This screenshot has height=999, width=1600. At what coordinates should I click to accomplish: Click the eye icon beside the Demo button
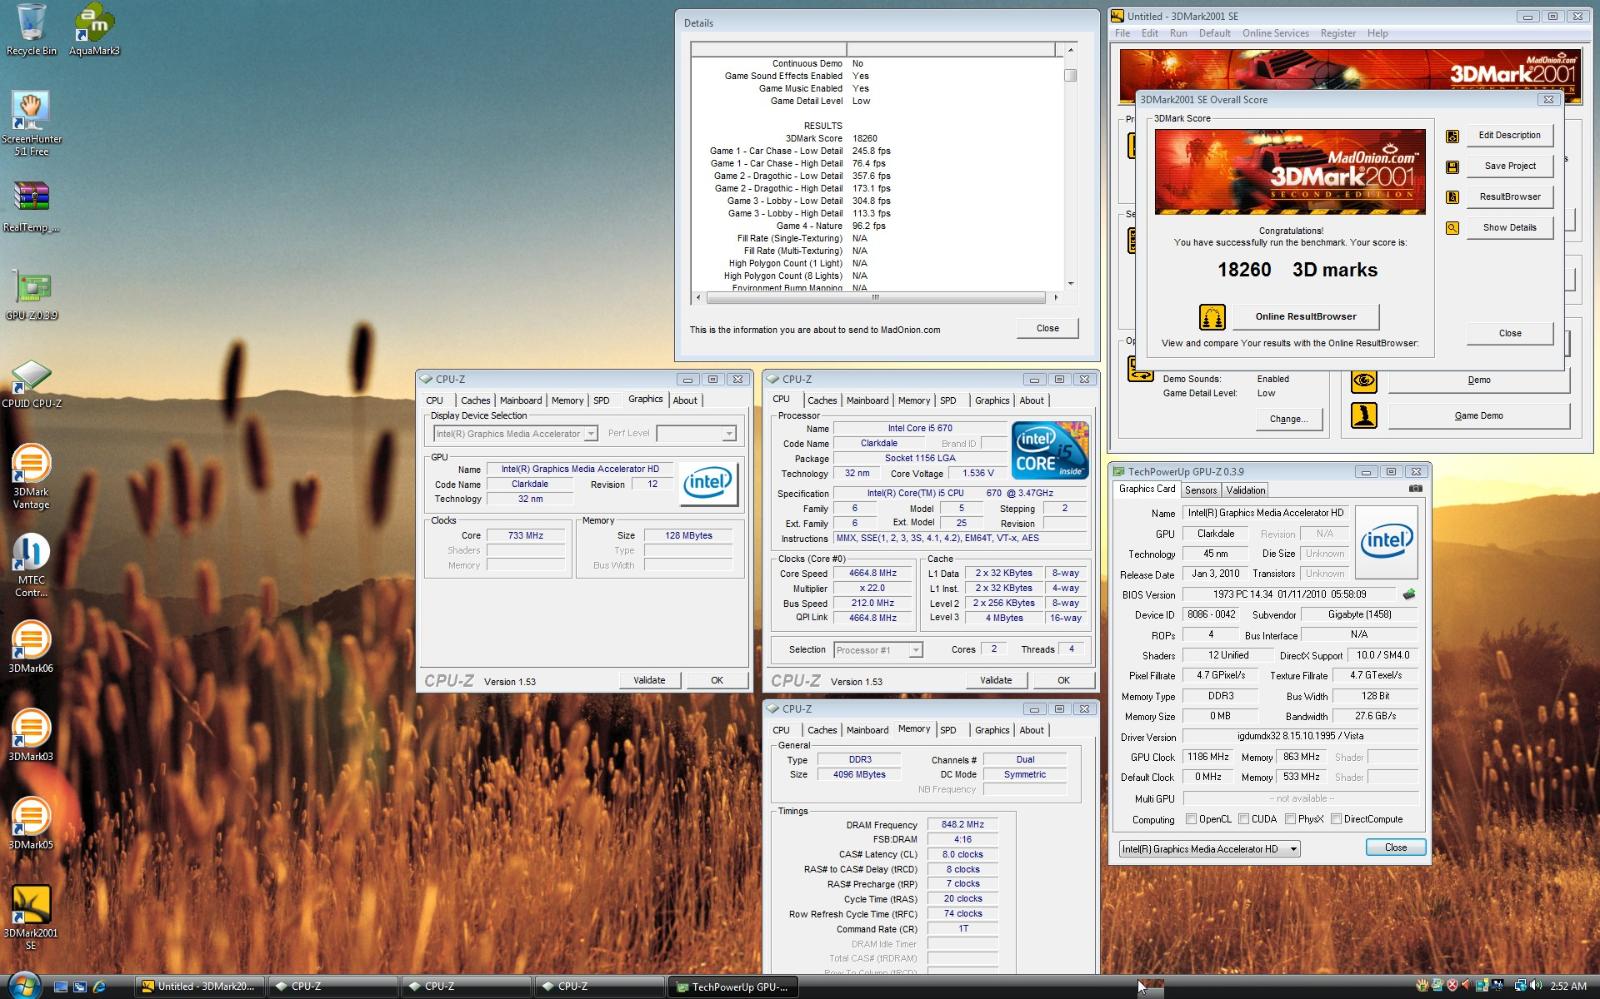click(x=1364, y=381)
